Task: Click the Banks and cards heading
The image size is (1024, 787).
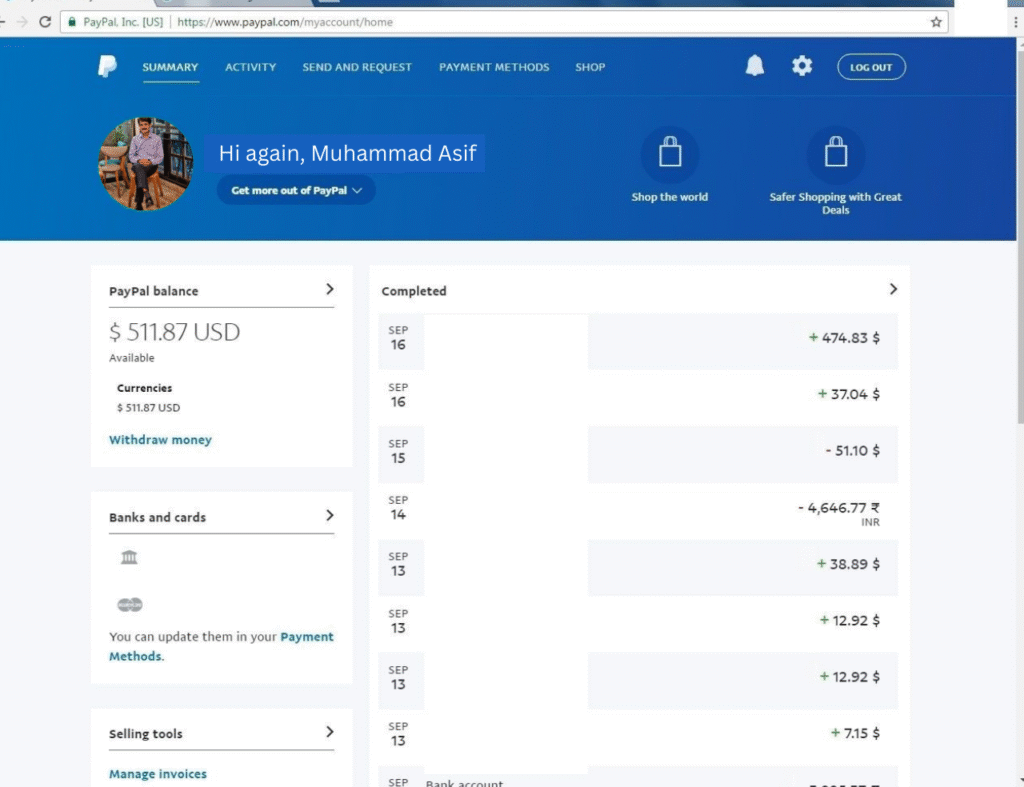Action: tap(157, 517)
